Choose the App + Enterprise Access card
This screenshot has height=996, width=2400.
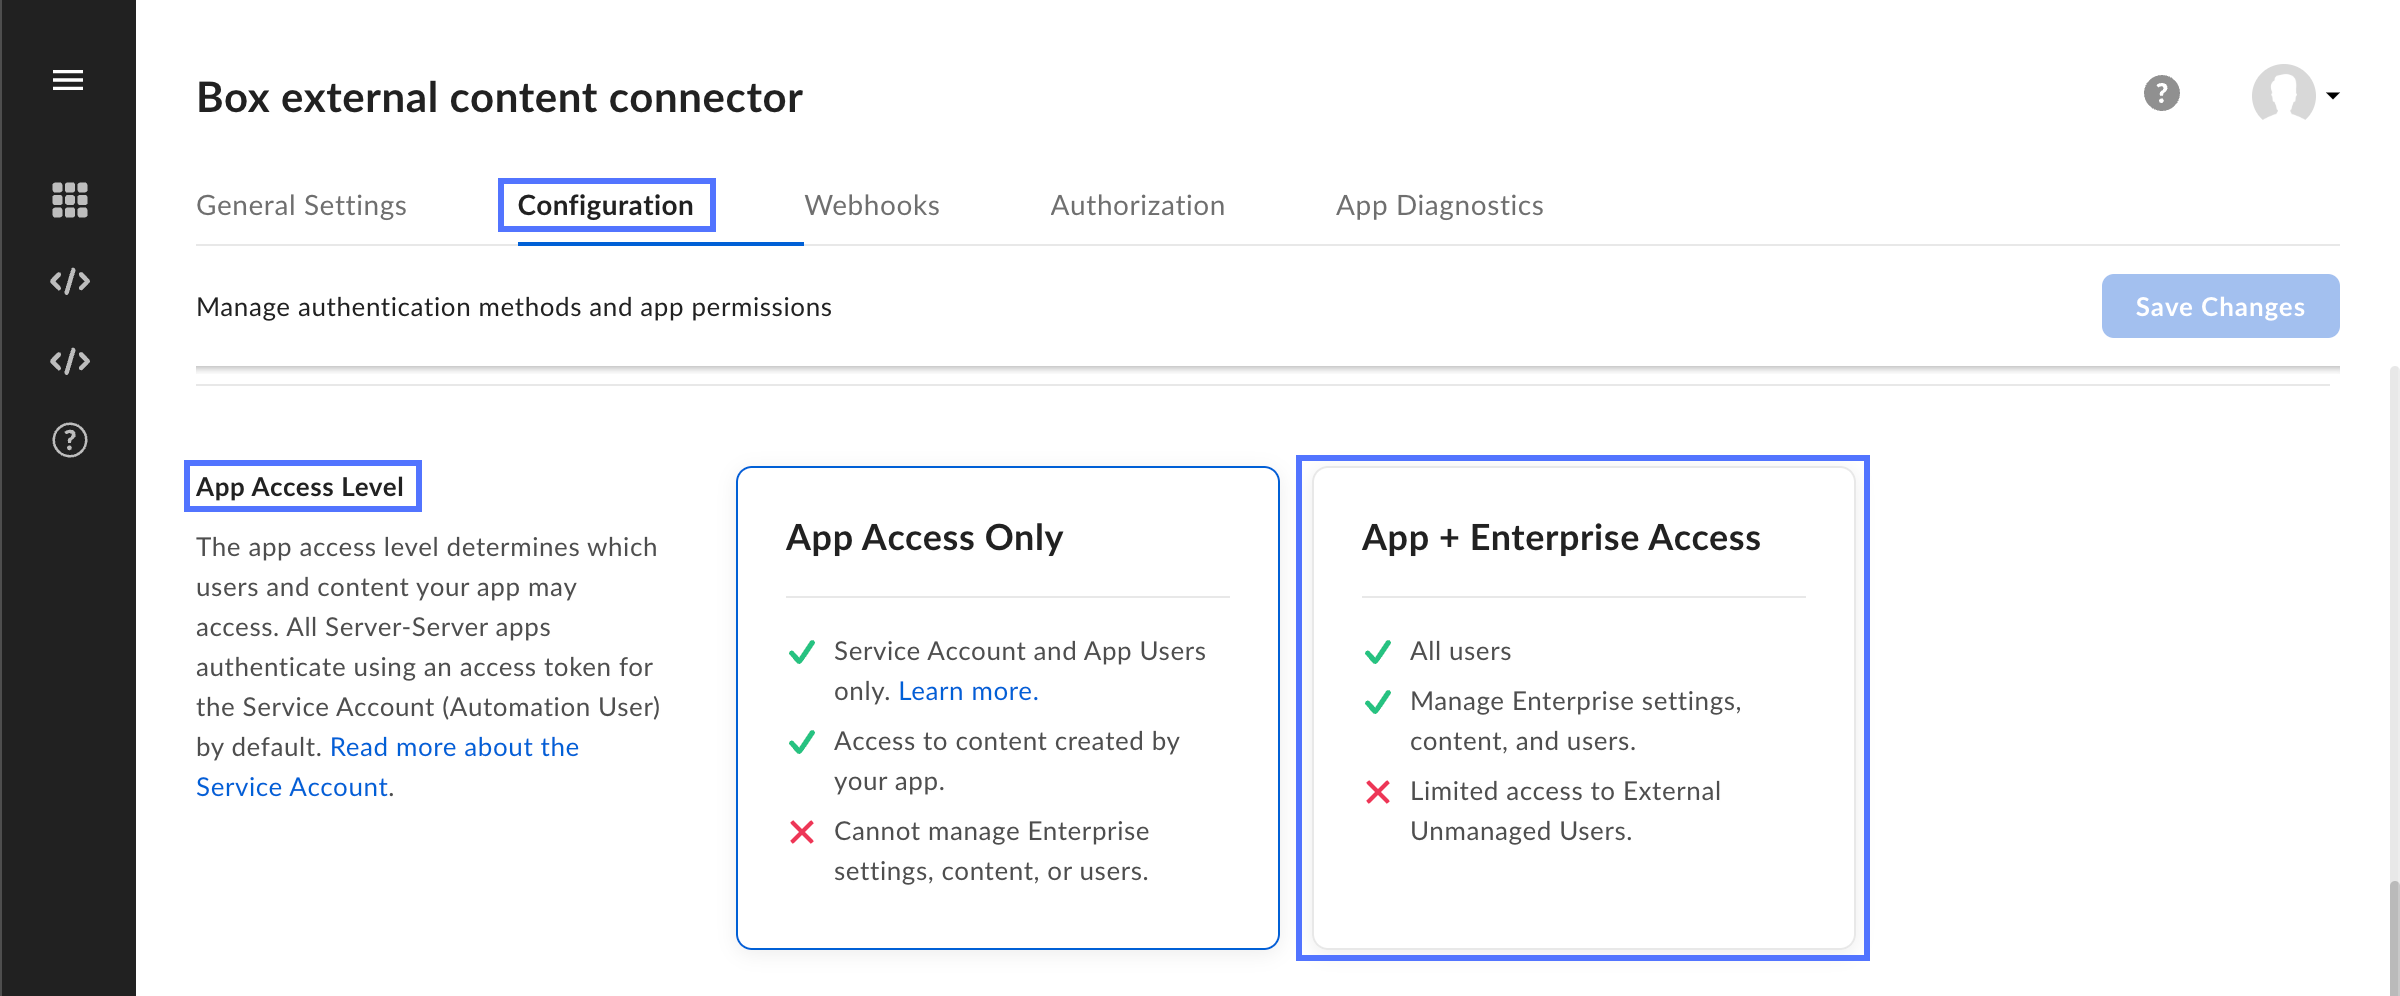[1584, 708]
